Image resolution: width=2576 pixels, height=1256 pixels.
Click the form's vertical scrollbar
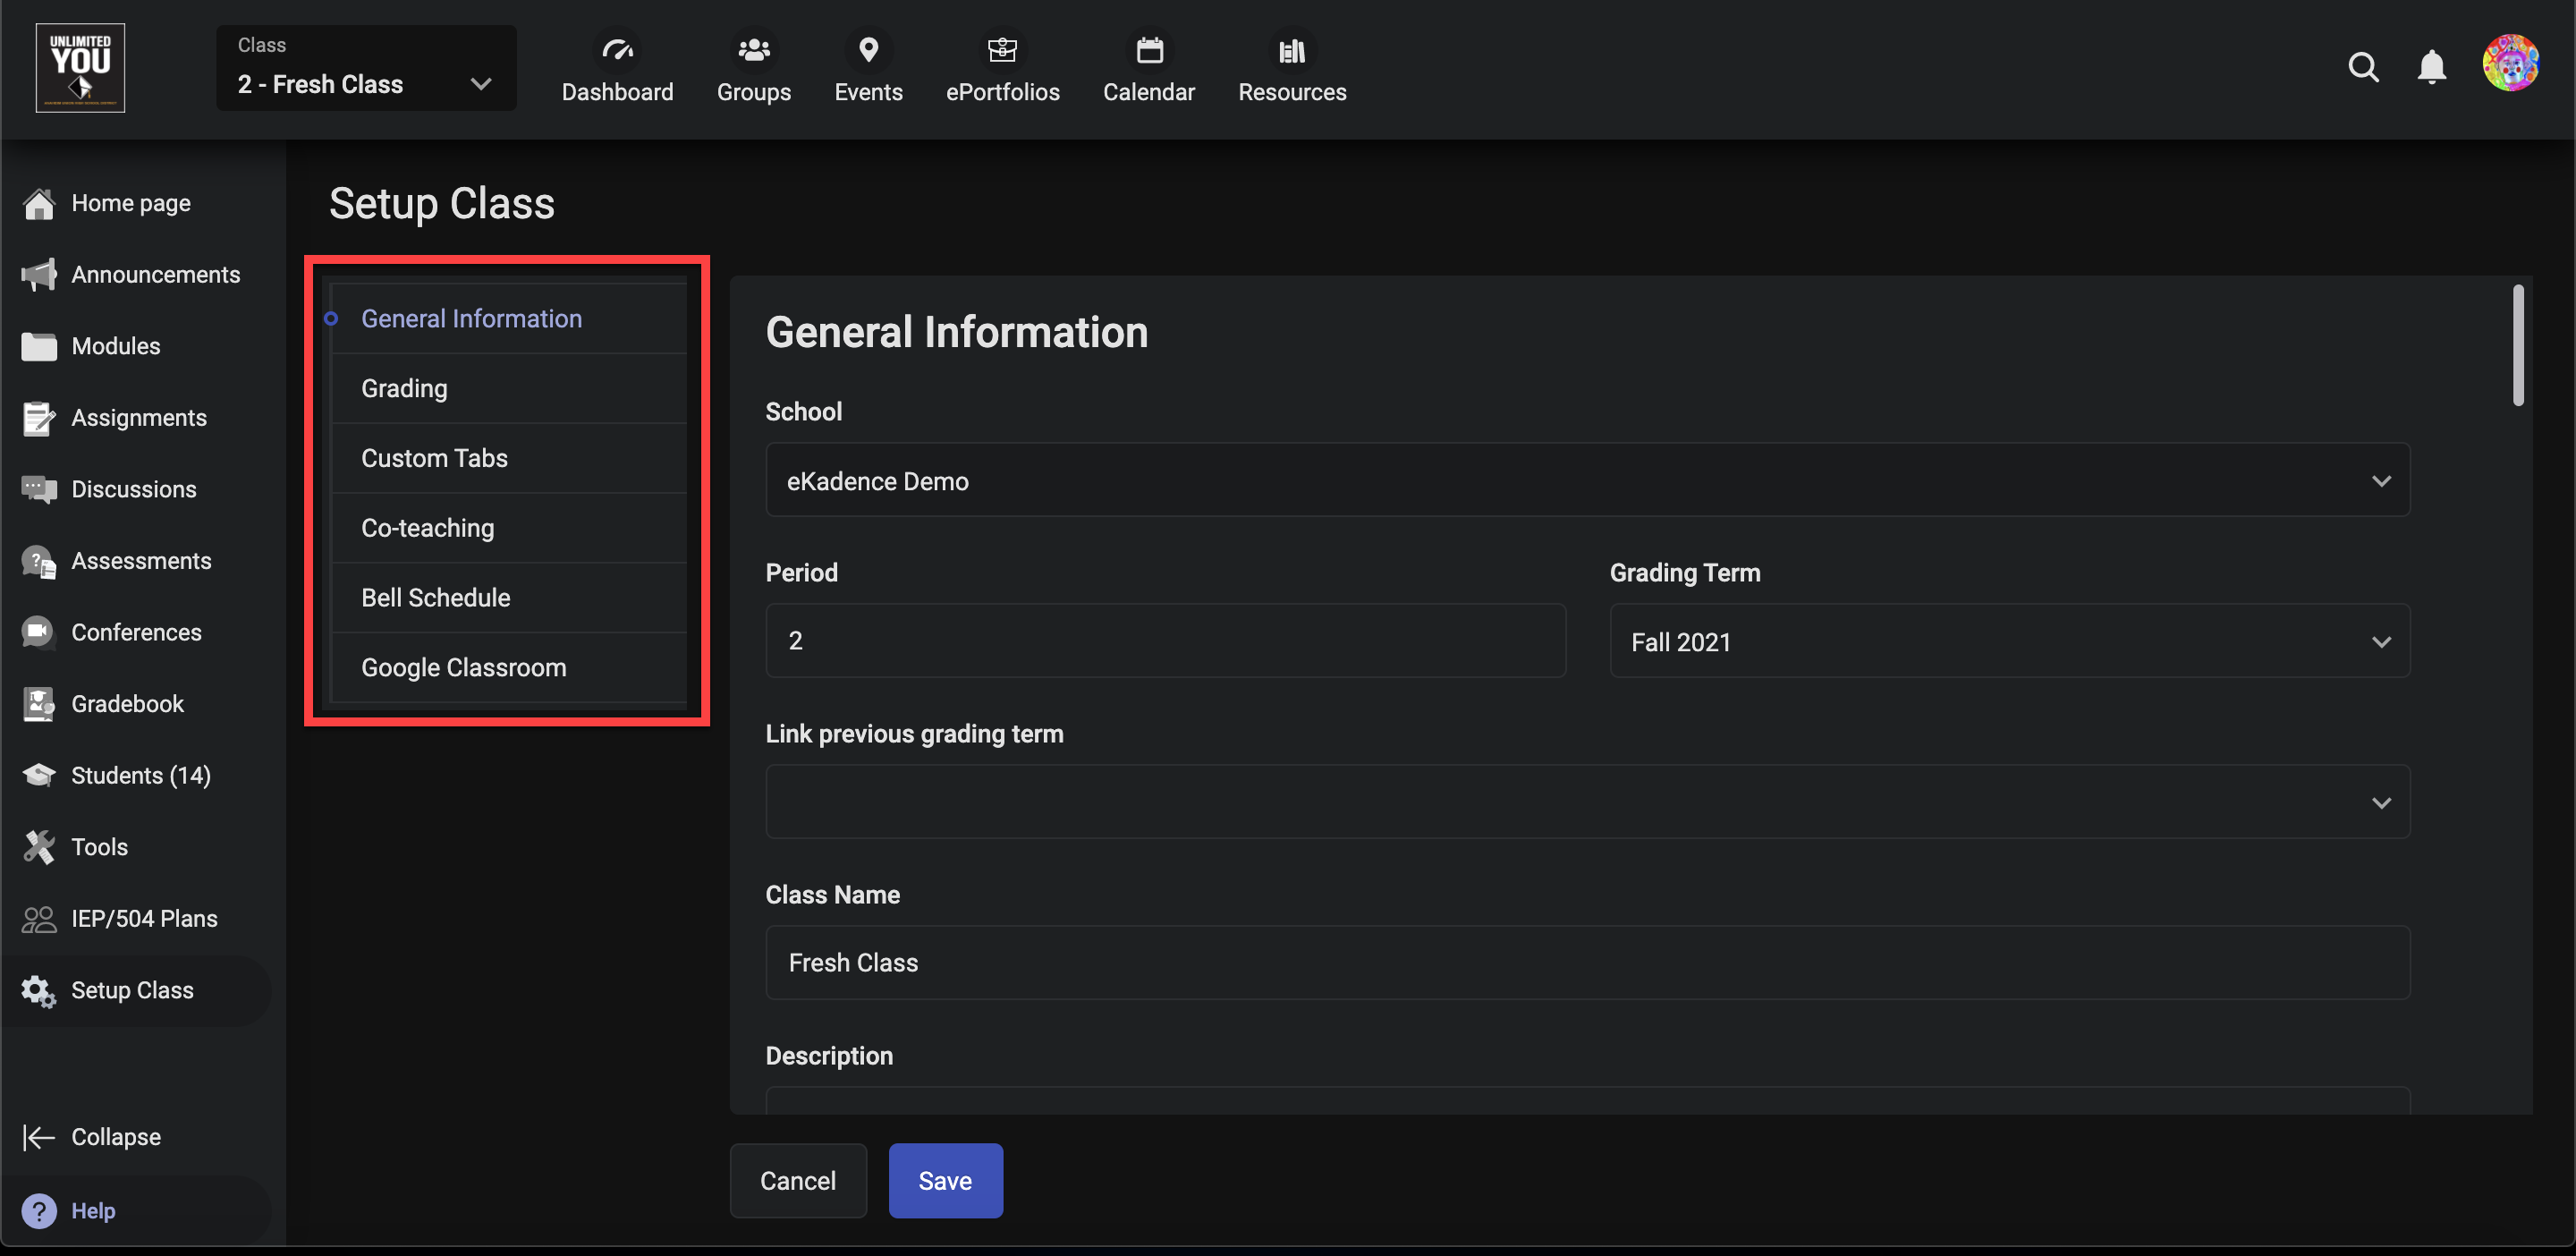2517,346
